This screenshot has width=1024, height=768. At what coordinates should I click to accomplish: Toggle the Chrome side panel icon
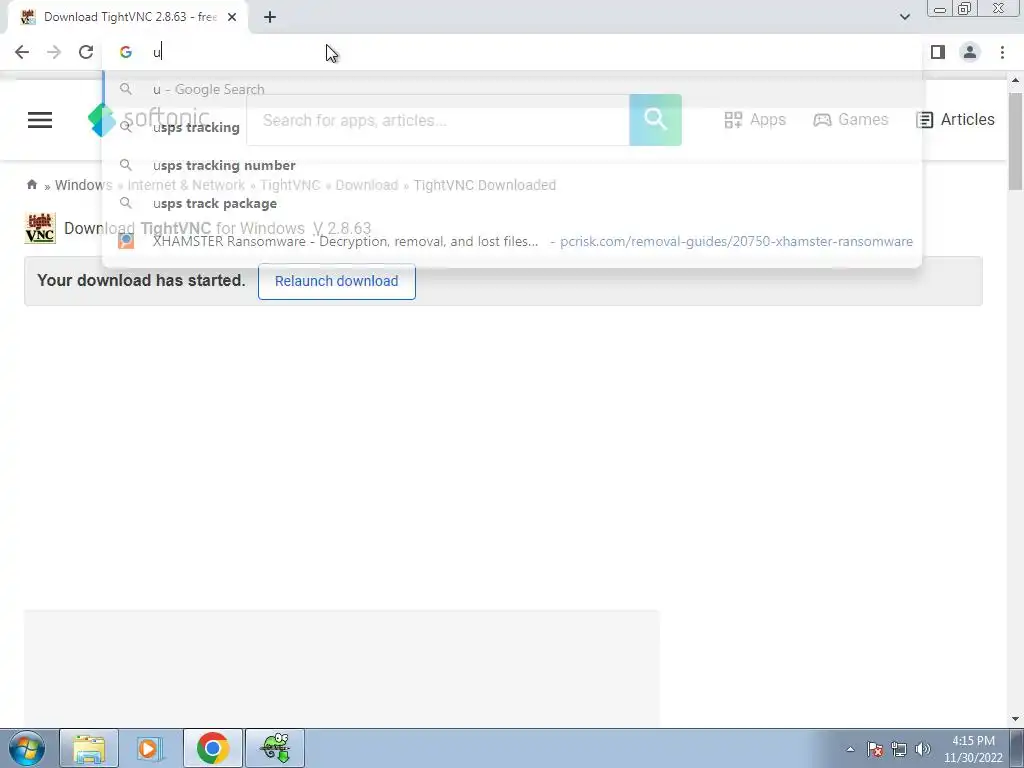(938, 52)
